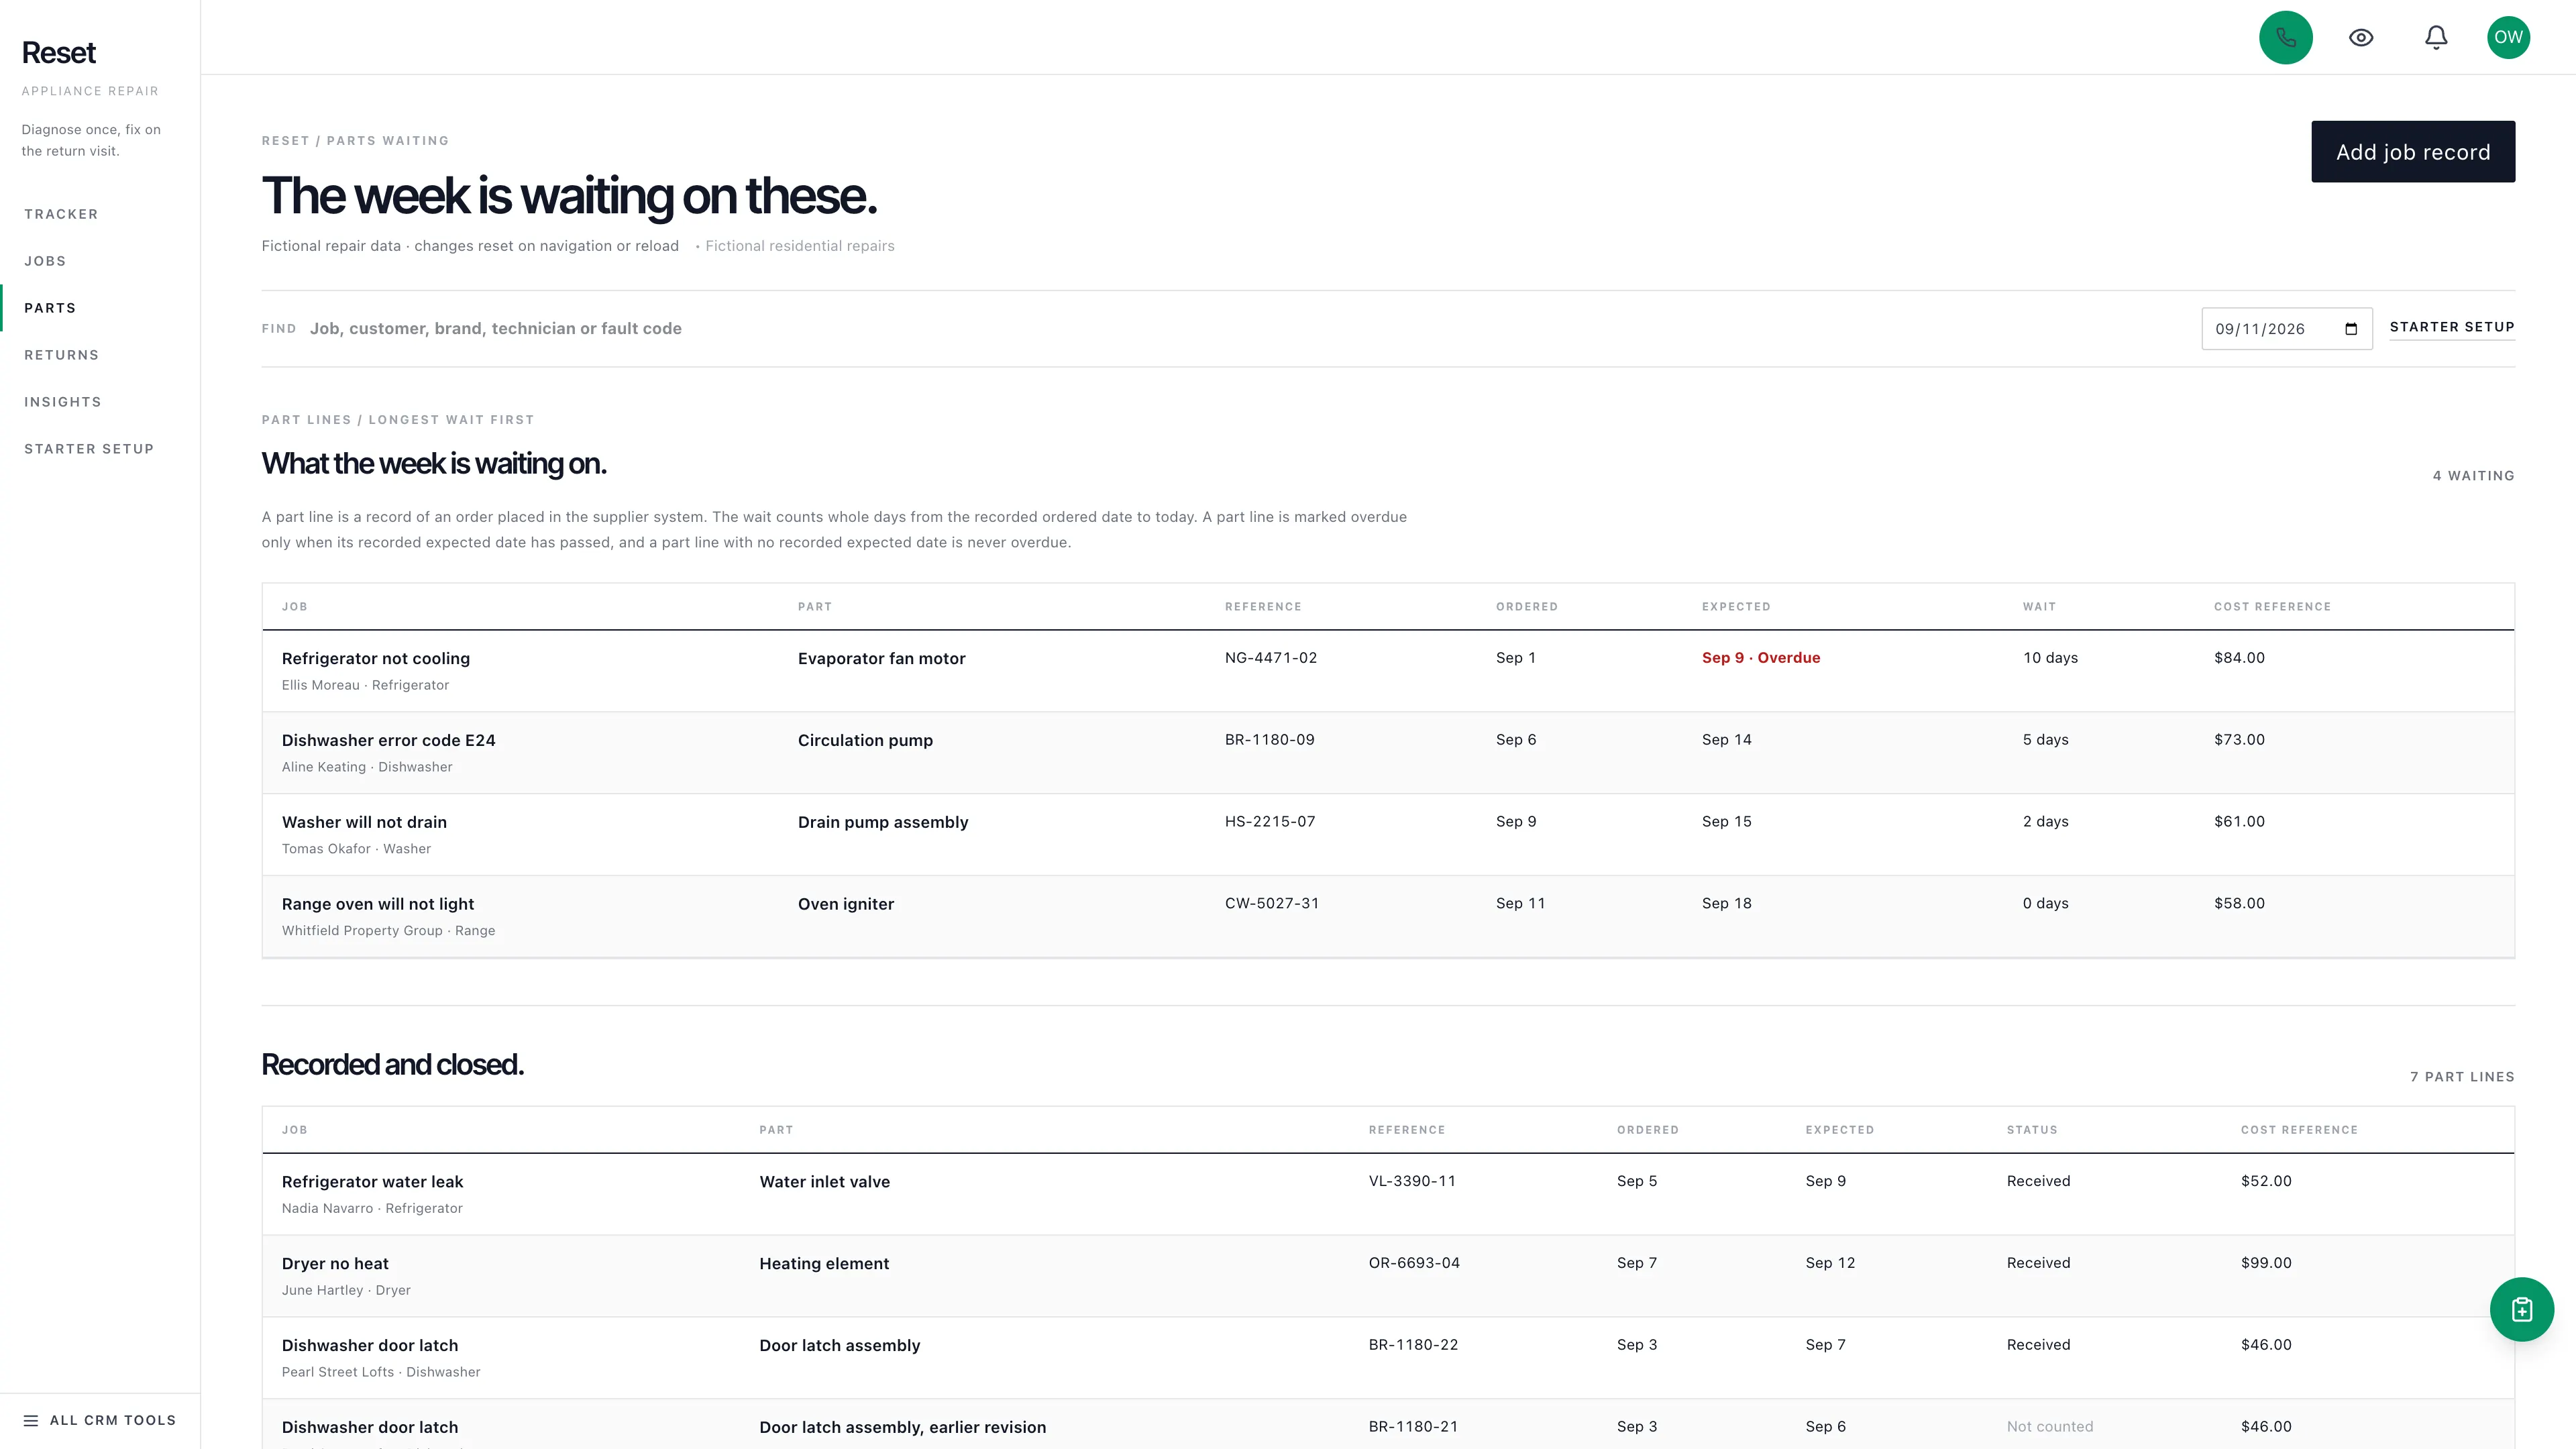This screenshot has width=2576, height=1449.
Task: Click the Reset breadcrumb link
Action: tap(285, 141)
